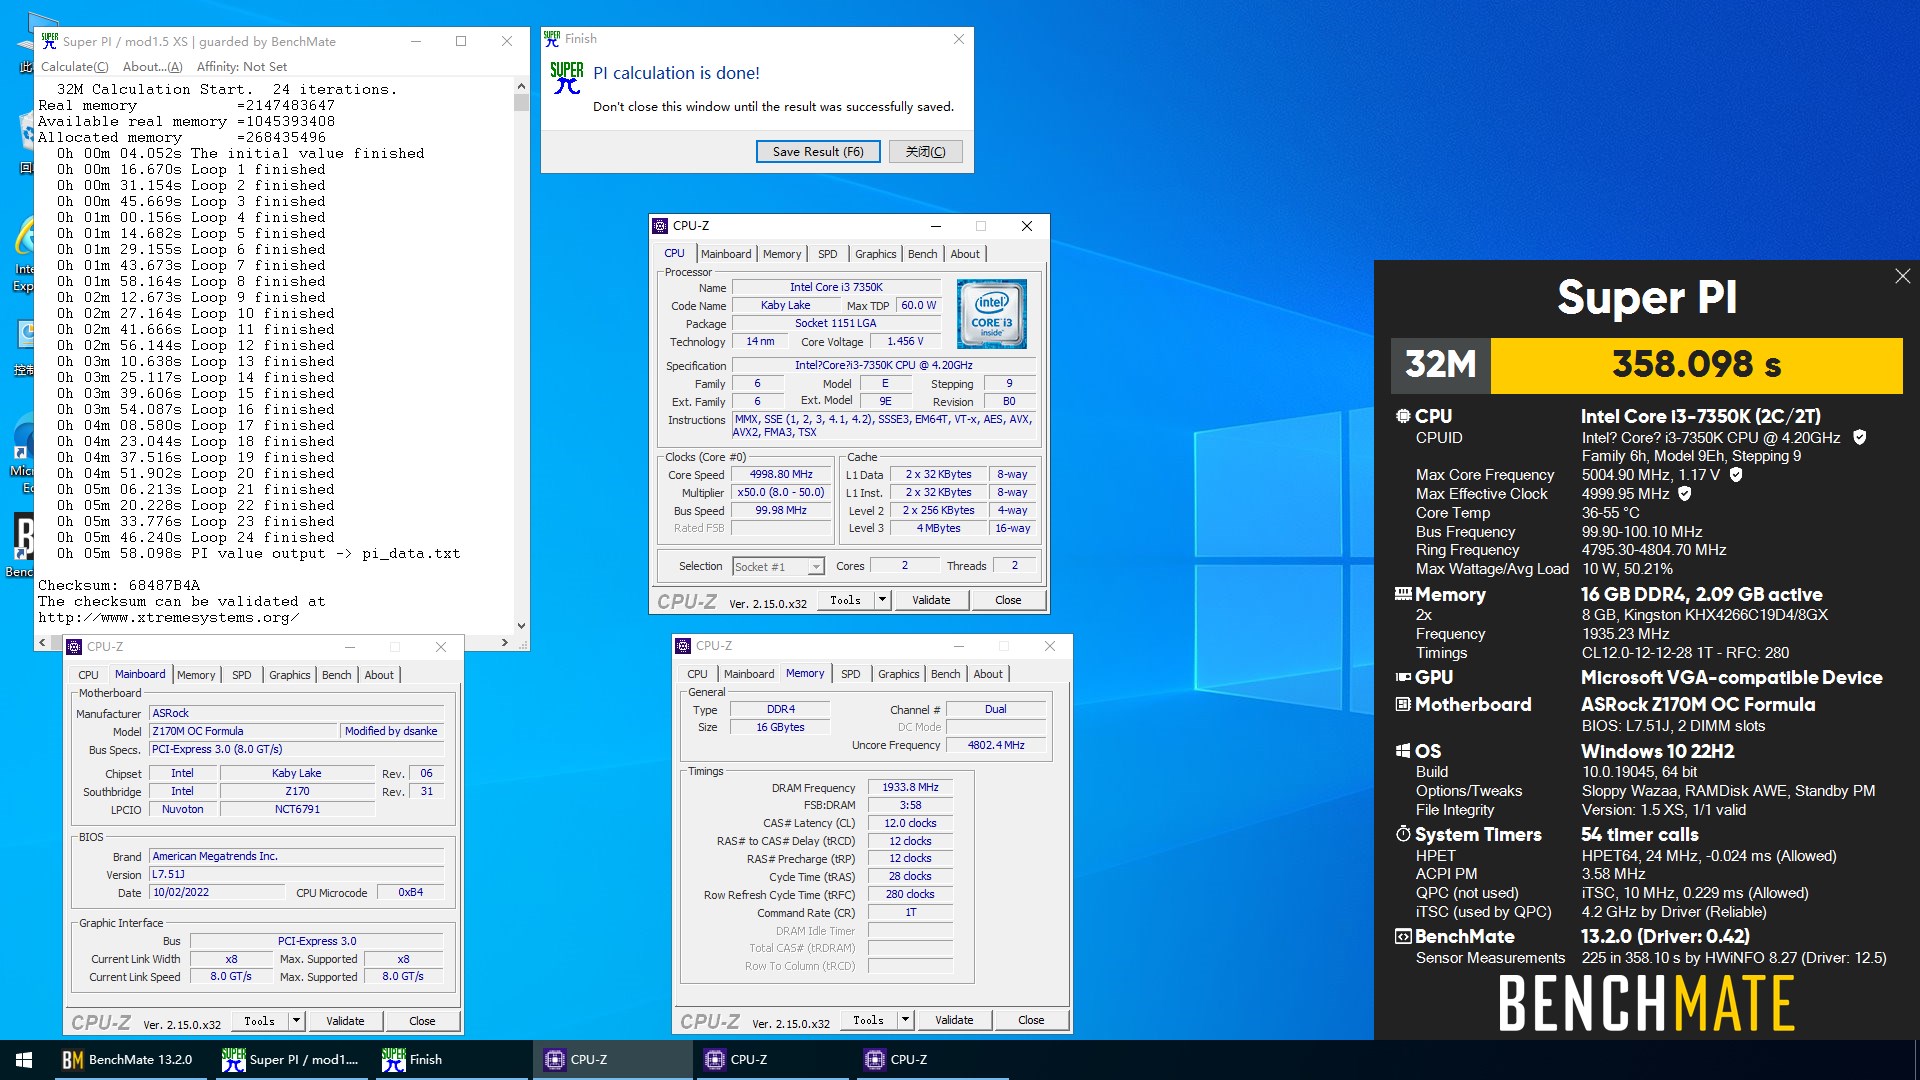Viewport: 1920px width, 1080px height.
Task: Click Affinity: Not Set in Super PI
Action: [x=242, y=67]
